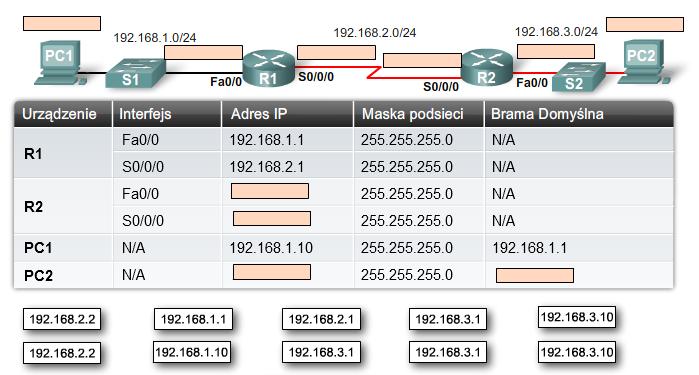Select the R1 router icon
Screen dimensions: 699x375
269,68
